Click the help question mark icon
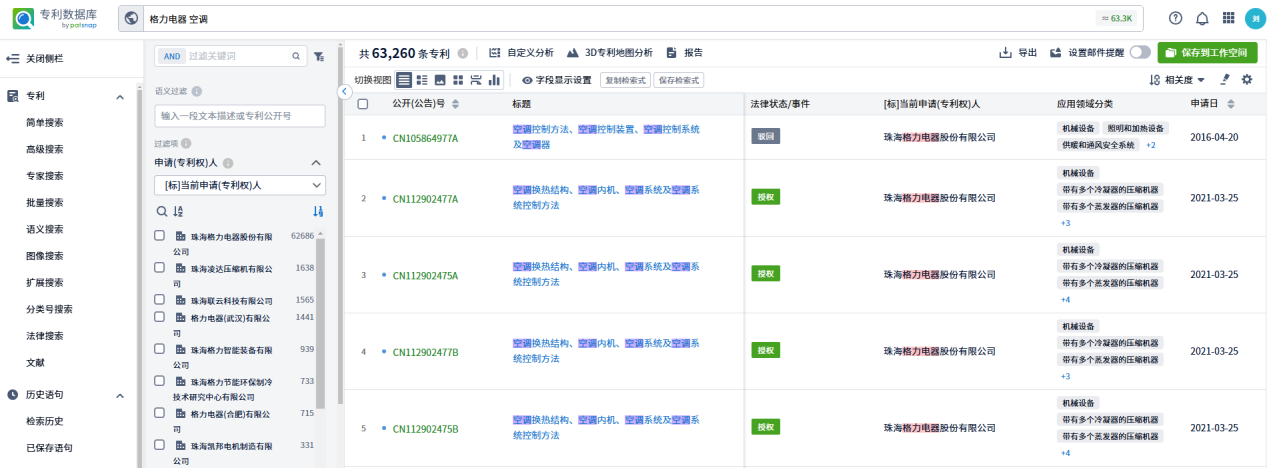 click(1175, 18)
